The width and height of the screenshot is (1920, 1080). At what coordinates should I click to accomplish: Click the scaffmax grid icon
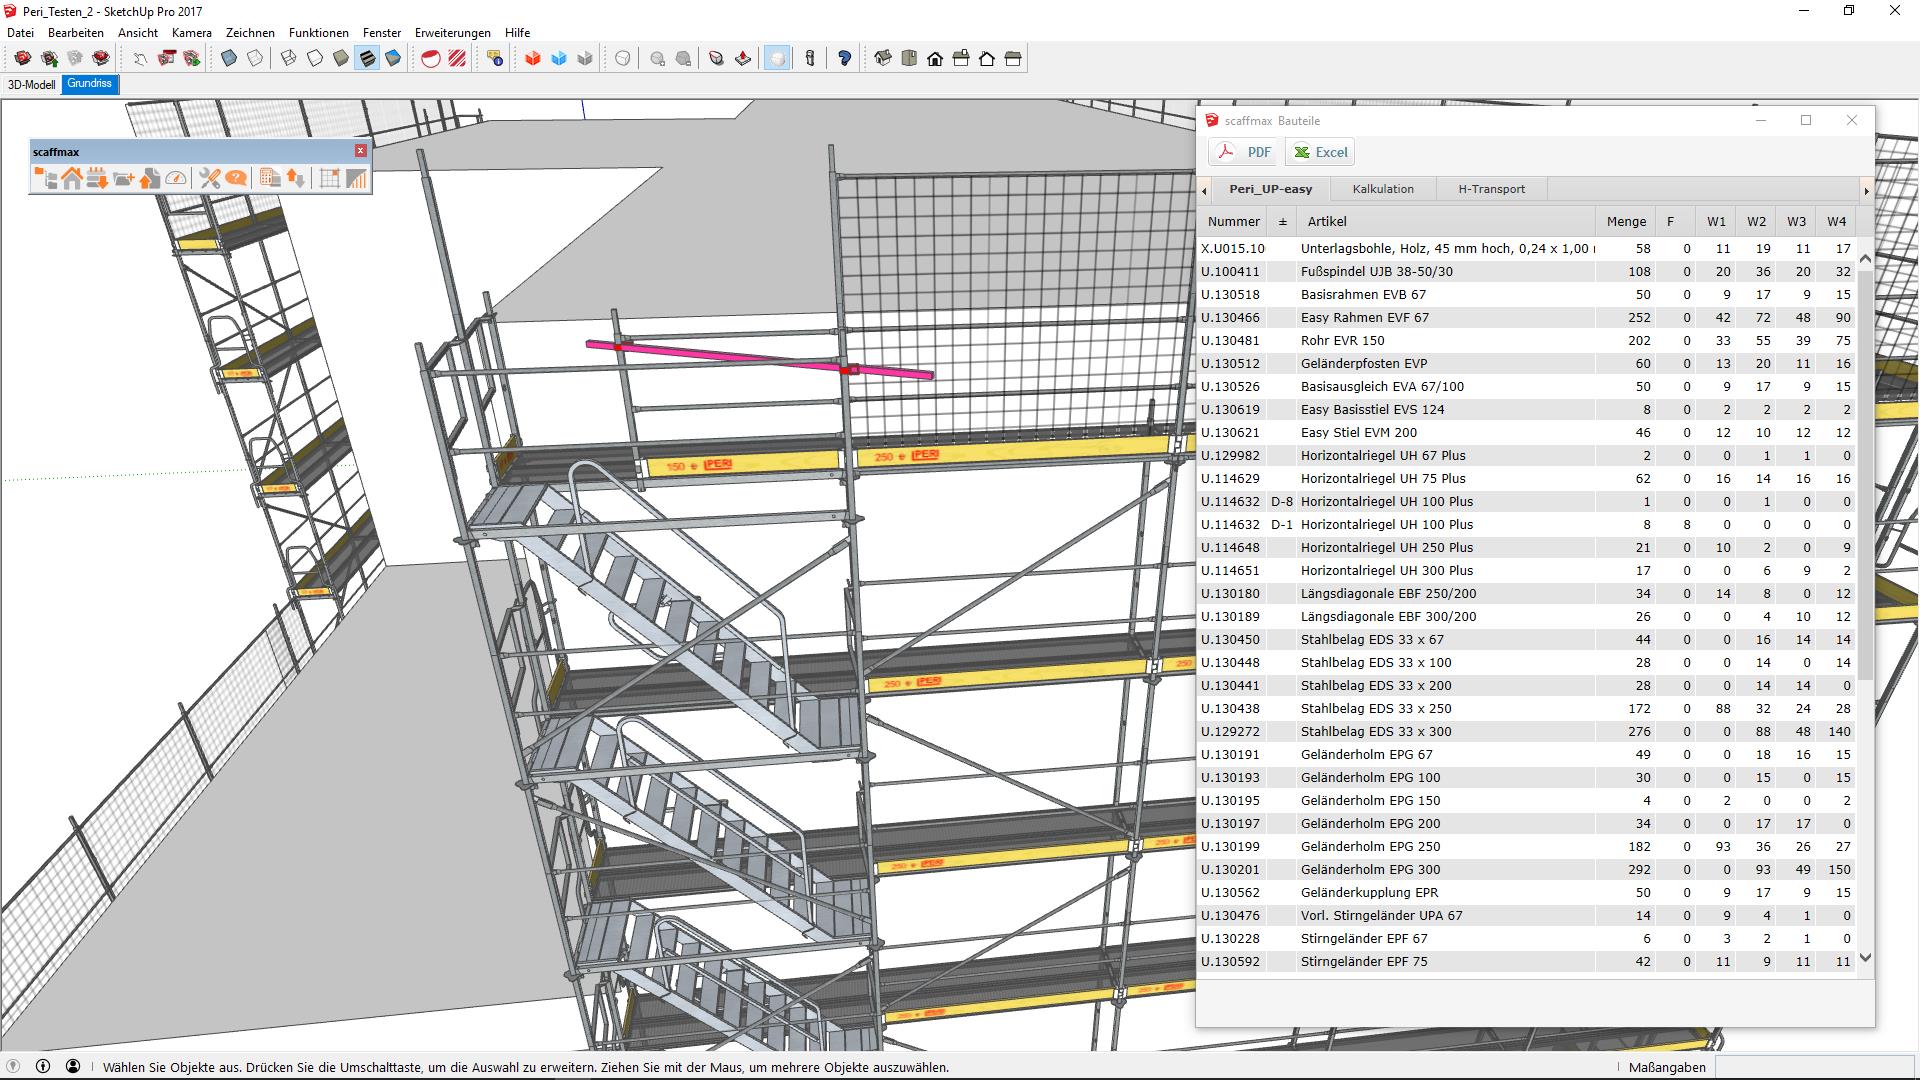tap(329, 179)
